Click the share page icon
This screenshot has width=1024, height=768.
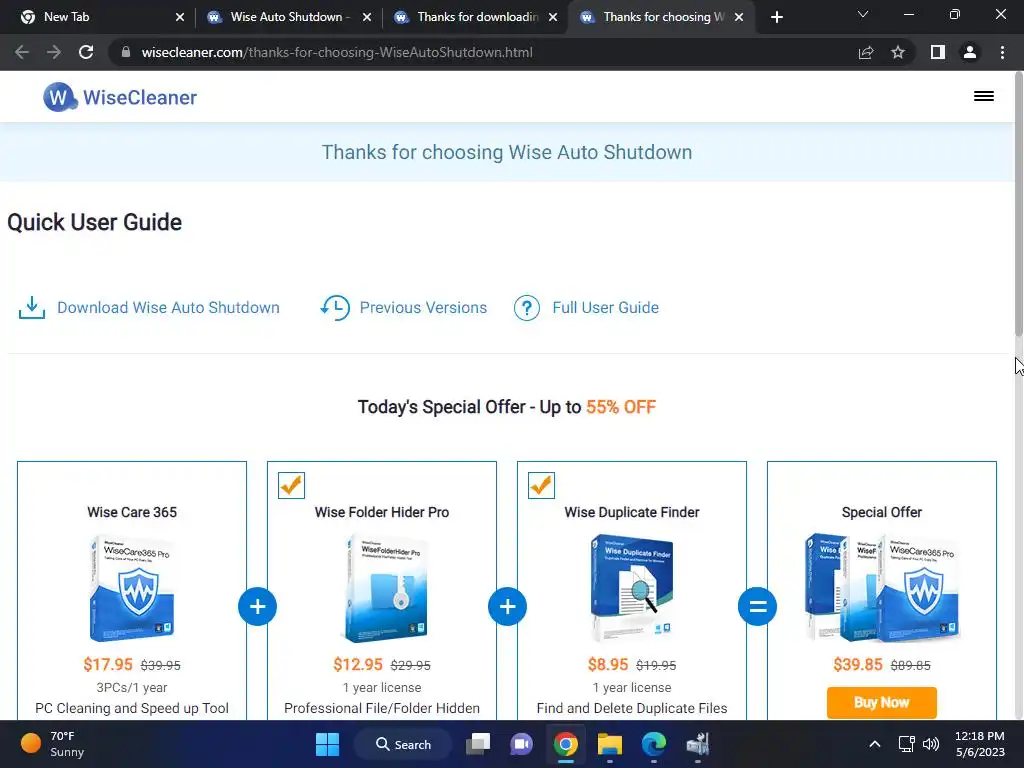[866, 52]
